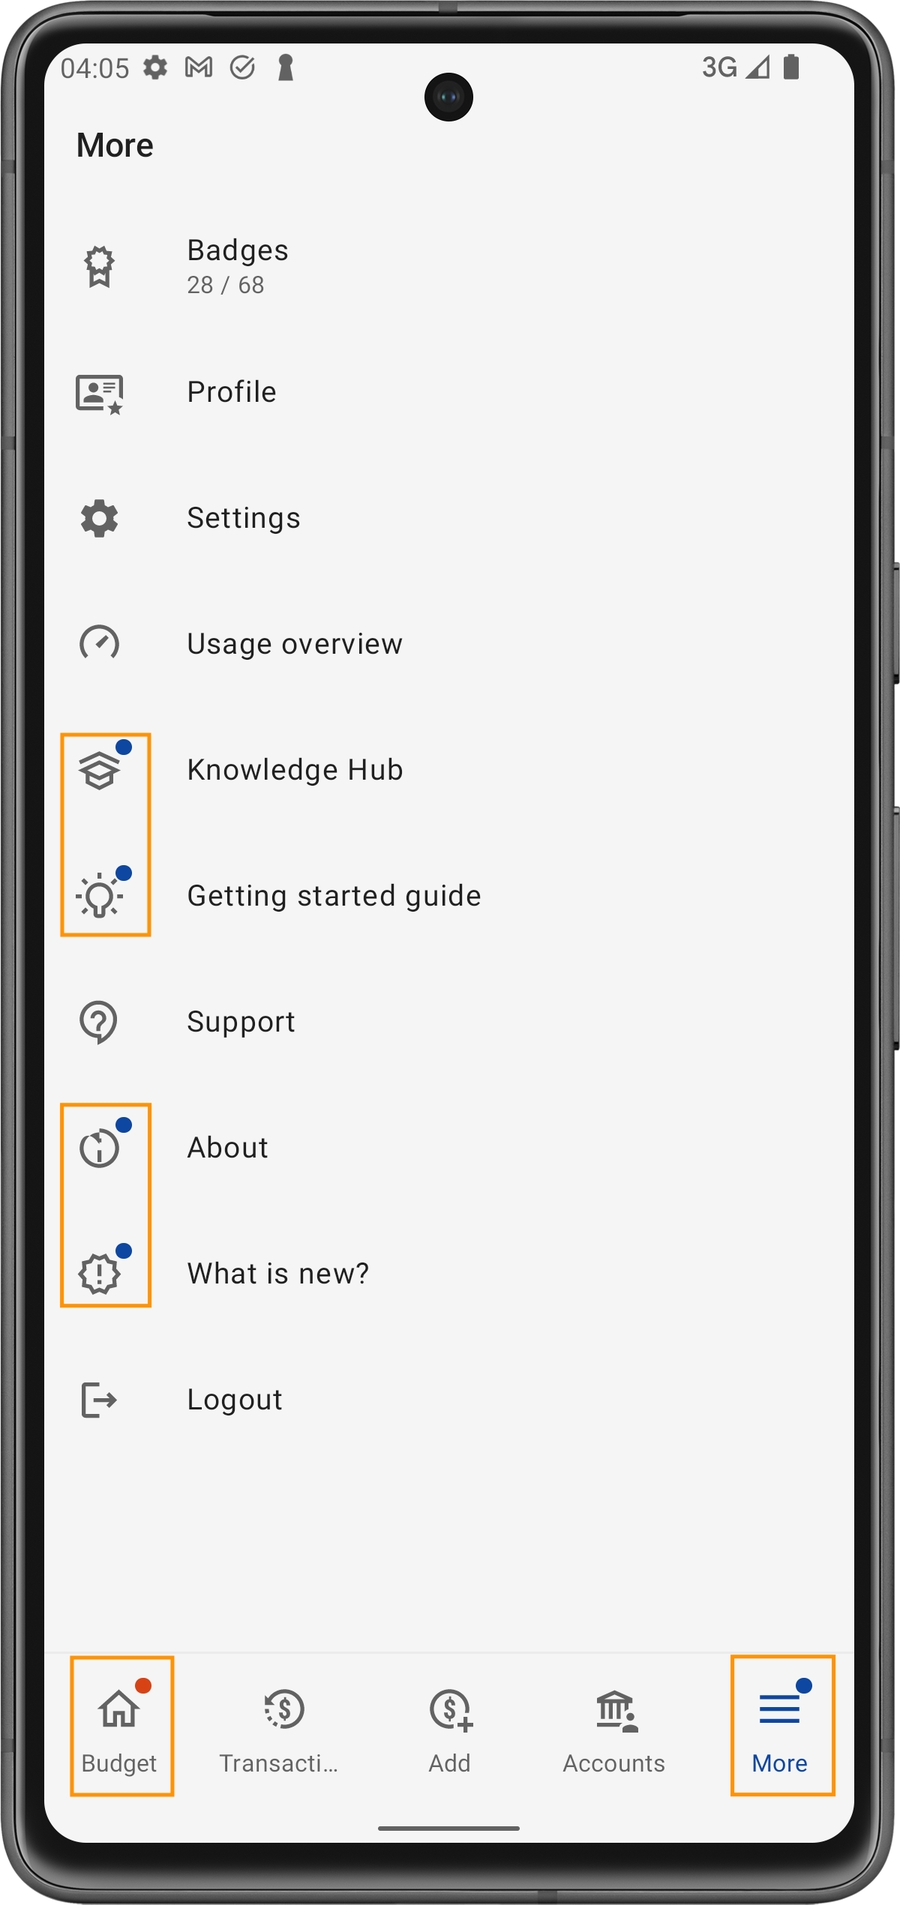The image size is (900, 1905).
Task: Switch to the Transactions tab
Action: click(x=280, y=1727)
